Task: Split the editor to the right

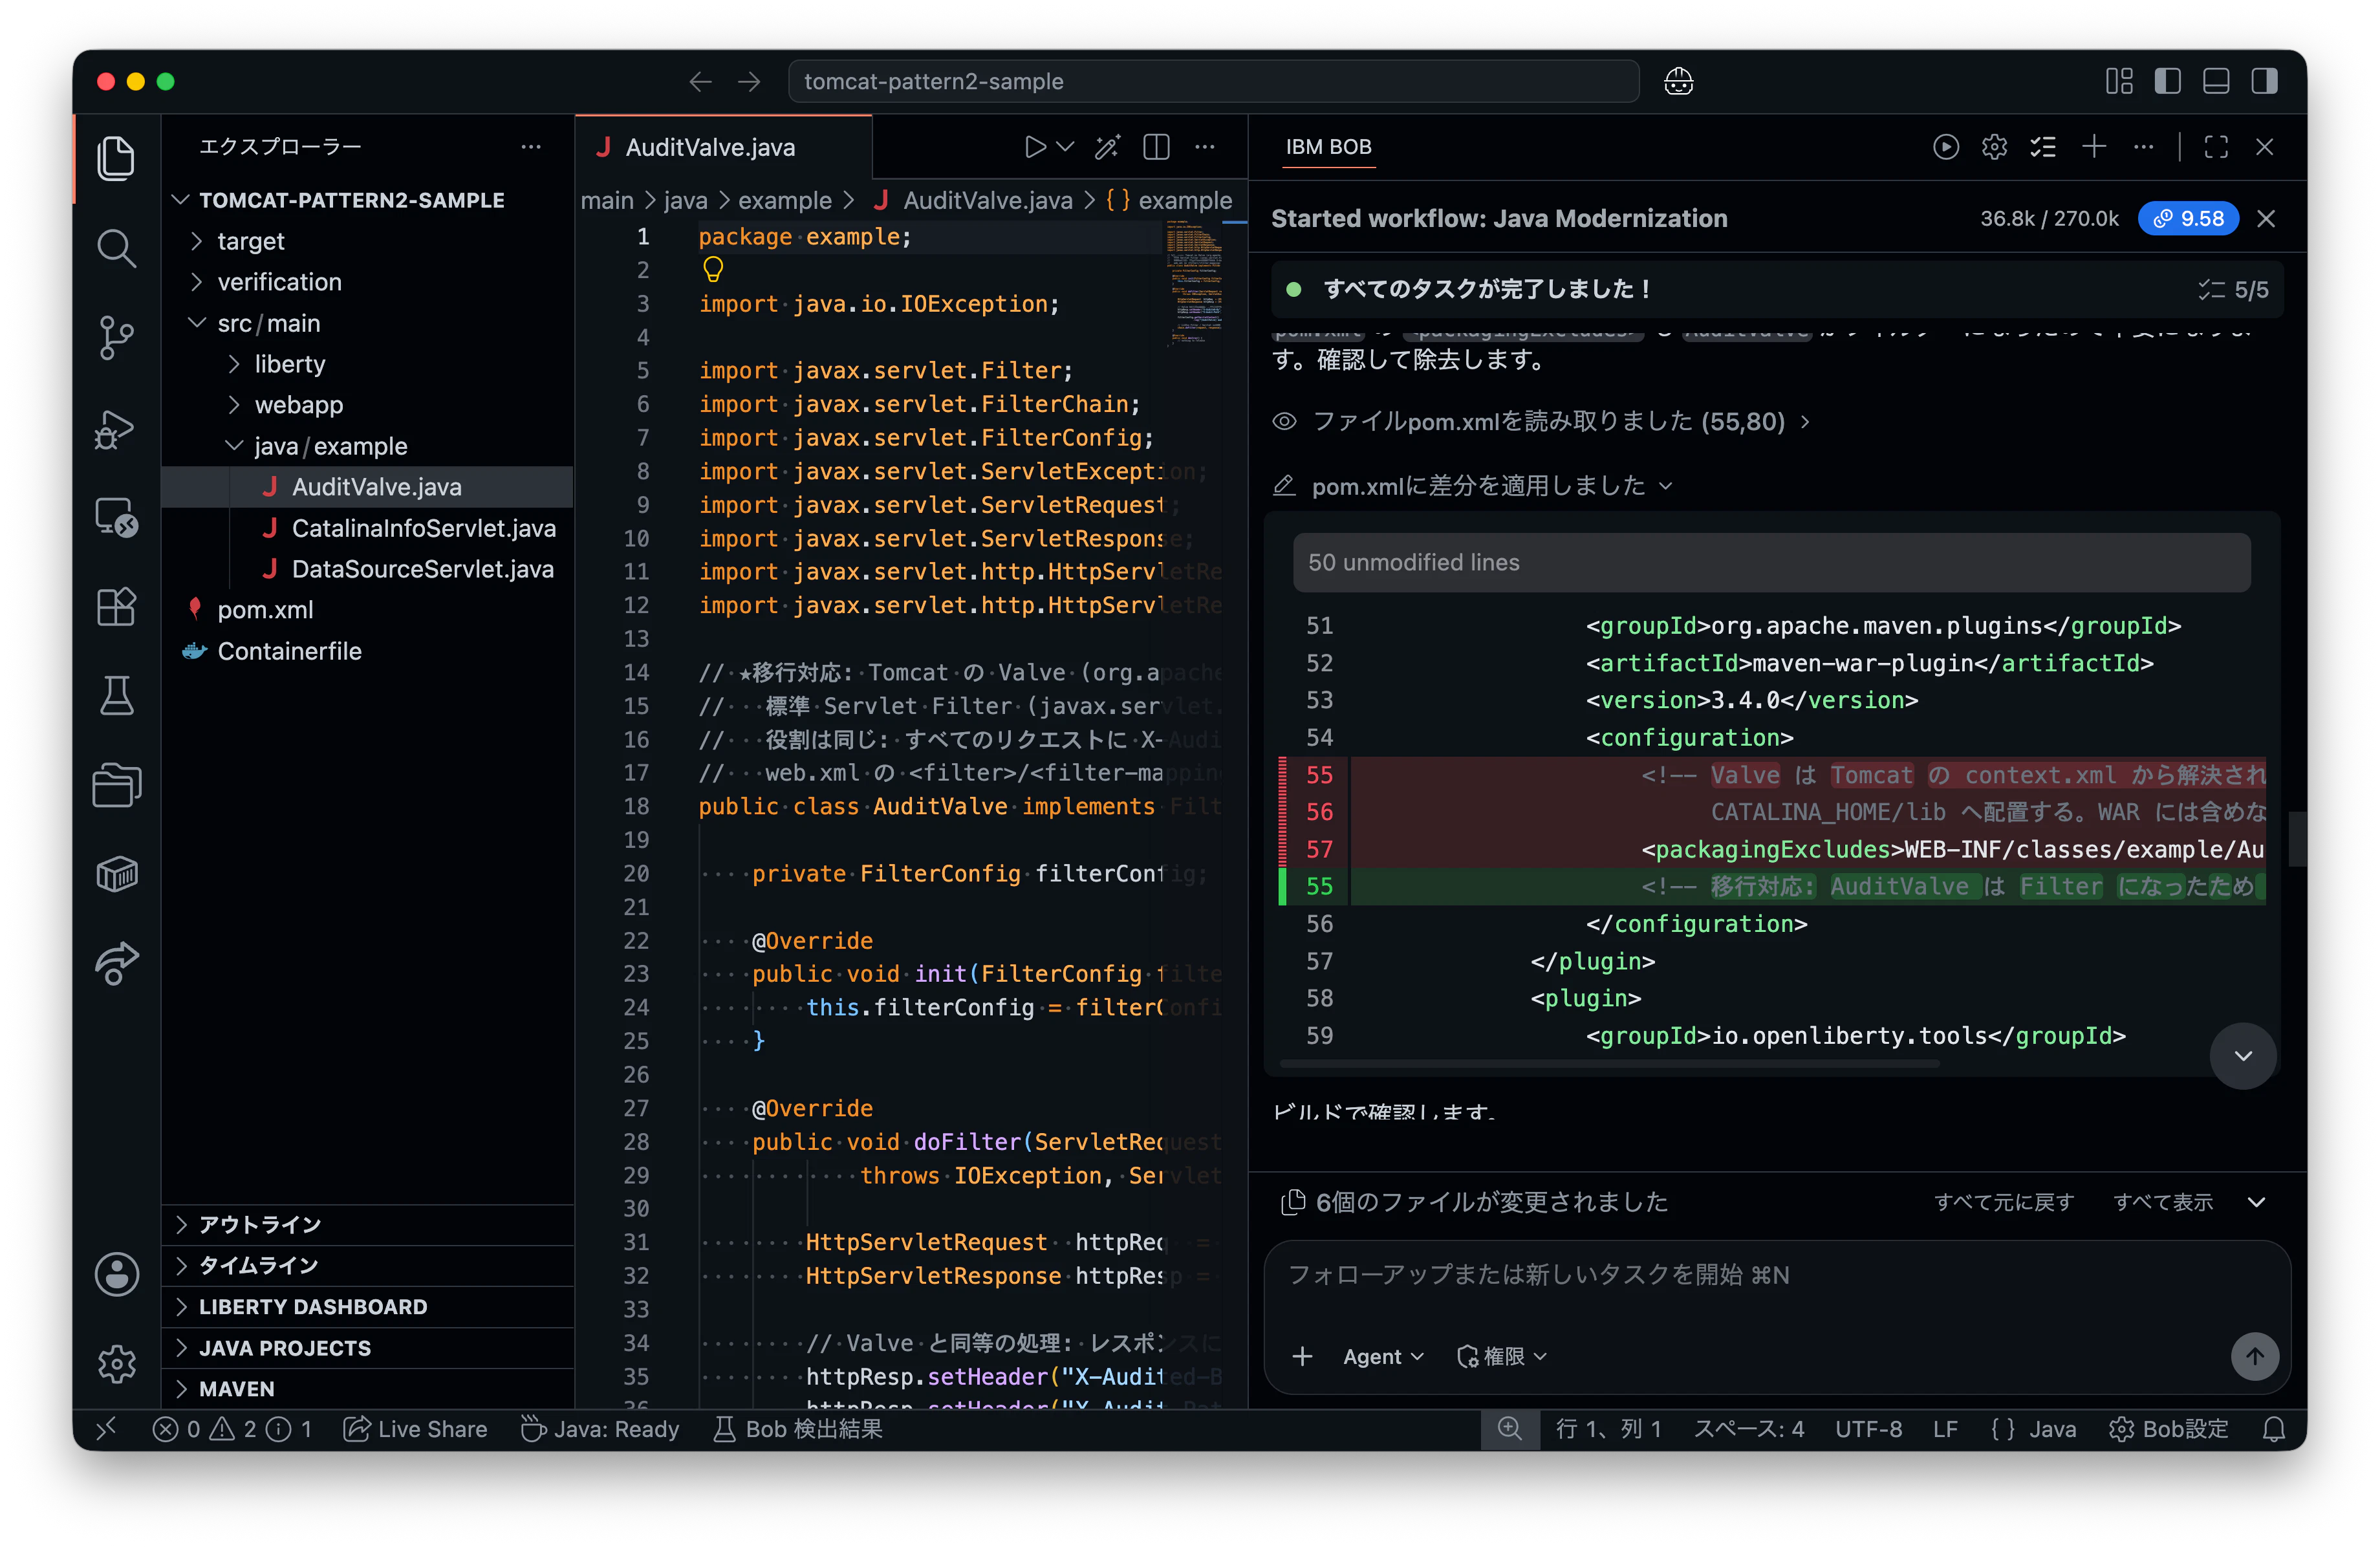Action: [x=1156, y=147]
